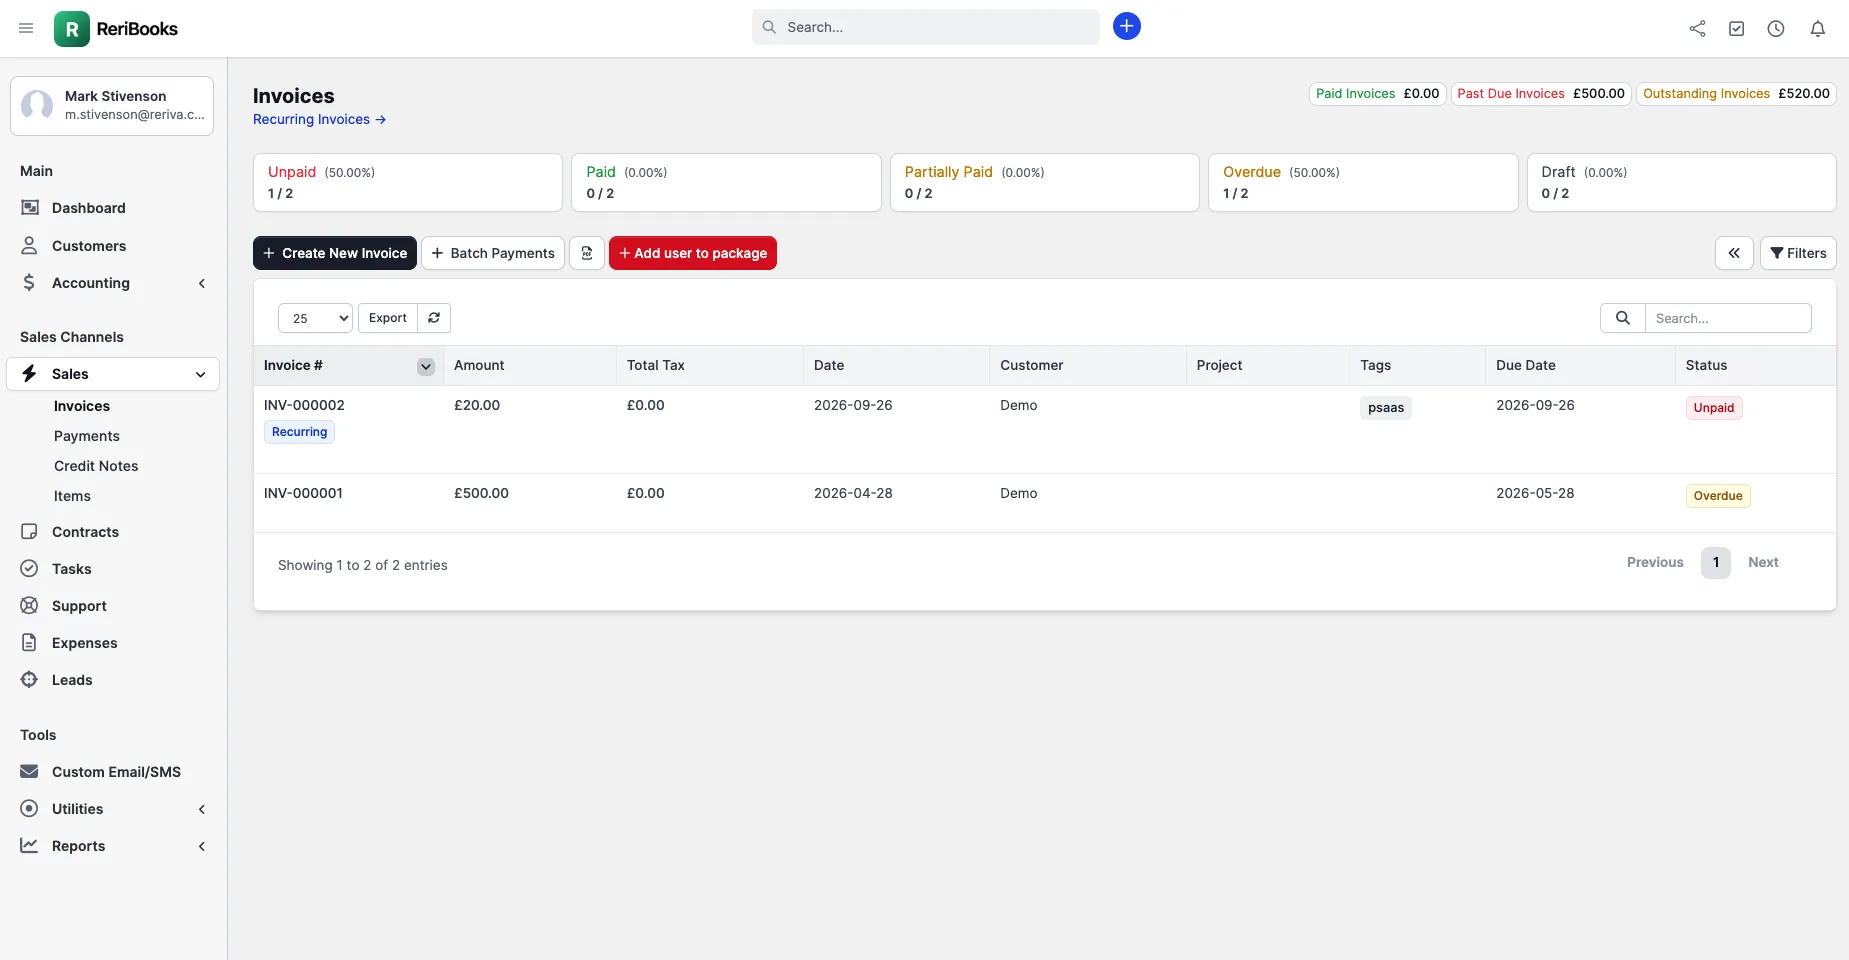Follow the Recurring Invoices link
1849x960 pixels.
[x=319, y=119]
